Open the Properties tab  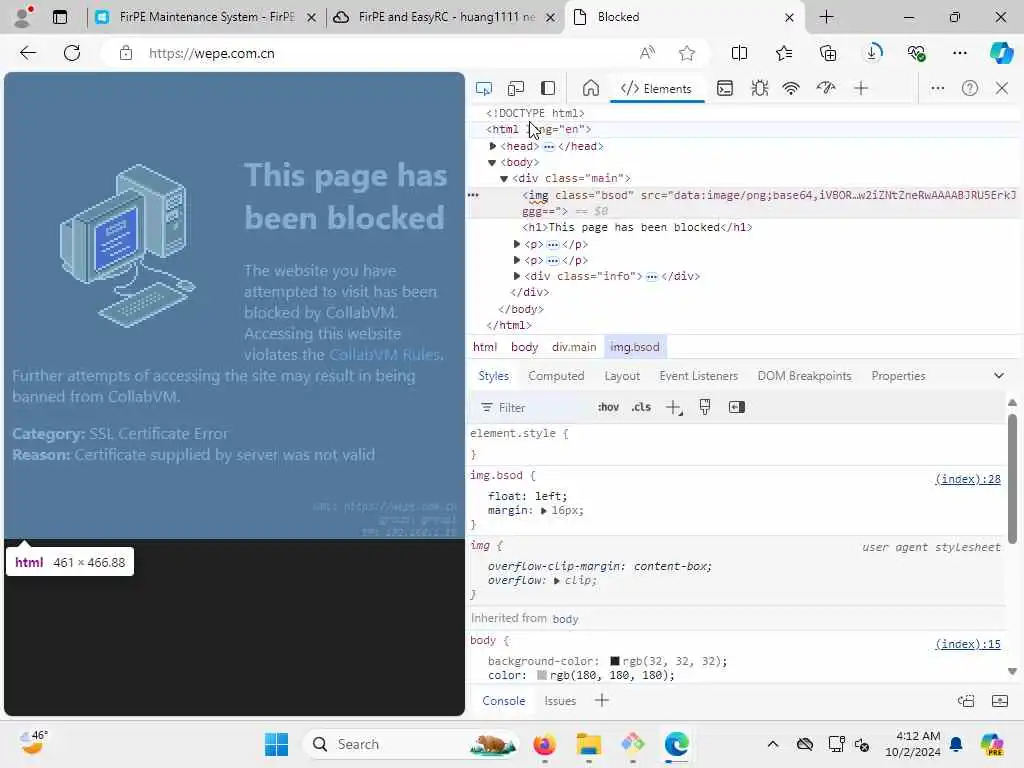point(898,376)
